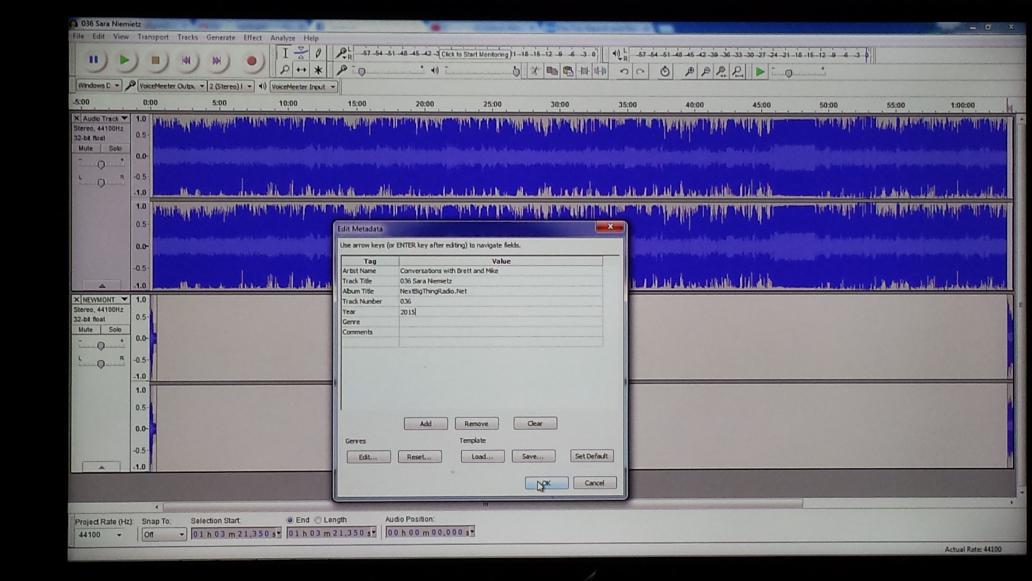Select the Length radio button
The height and width of the screenshot is (581, 1032).
pos(318,520)
